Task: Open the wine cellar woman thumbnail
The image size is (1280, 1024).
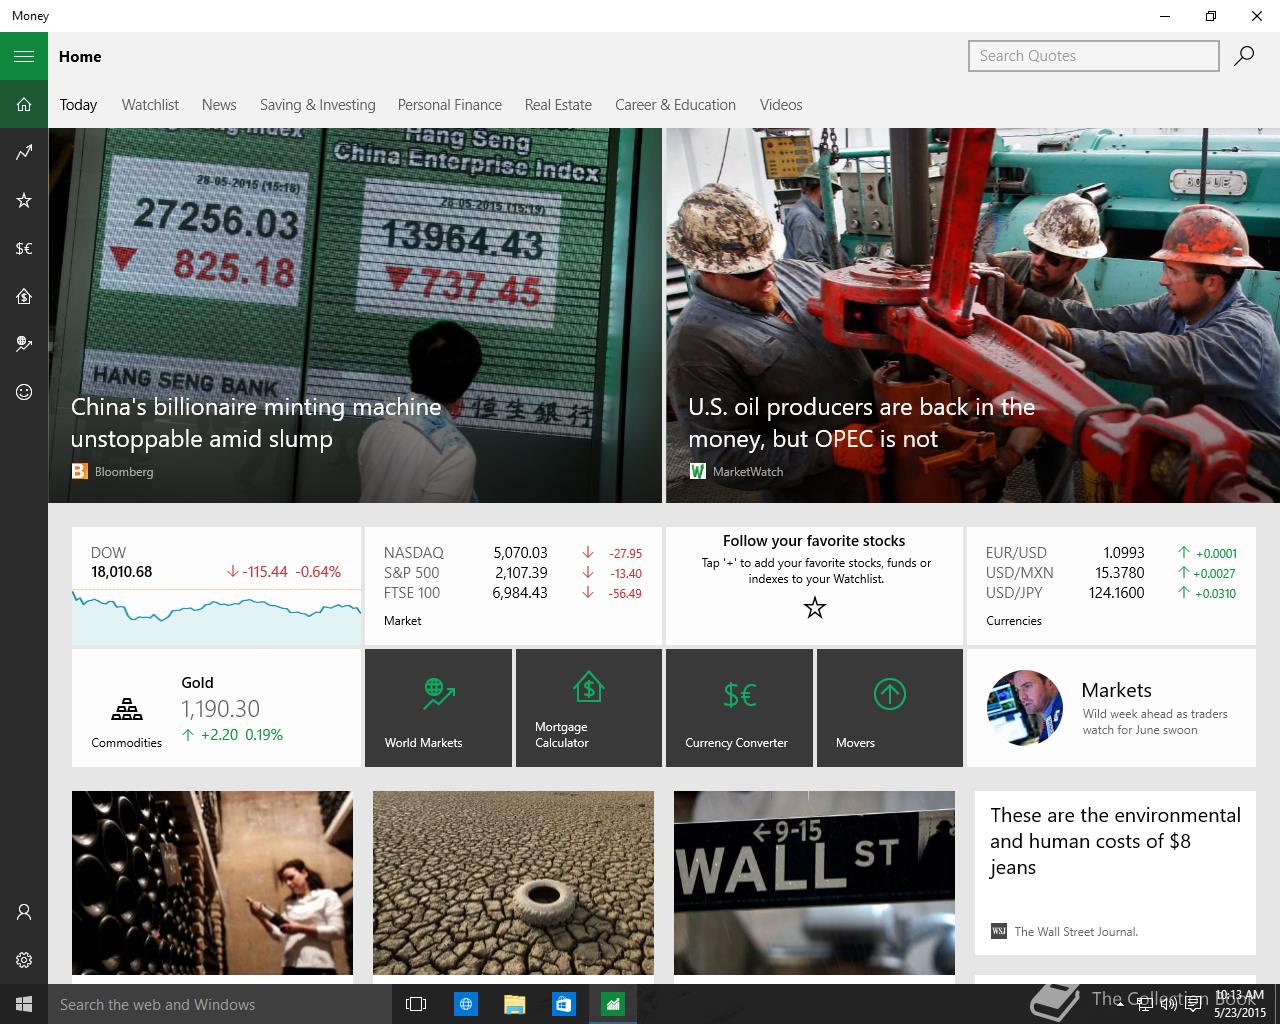Action: [x=212, y=883]
